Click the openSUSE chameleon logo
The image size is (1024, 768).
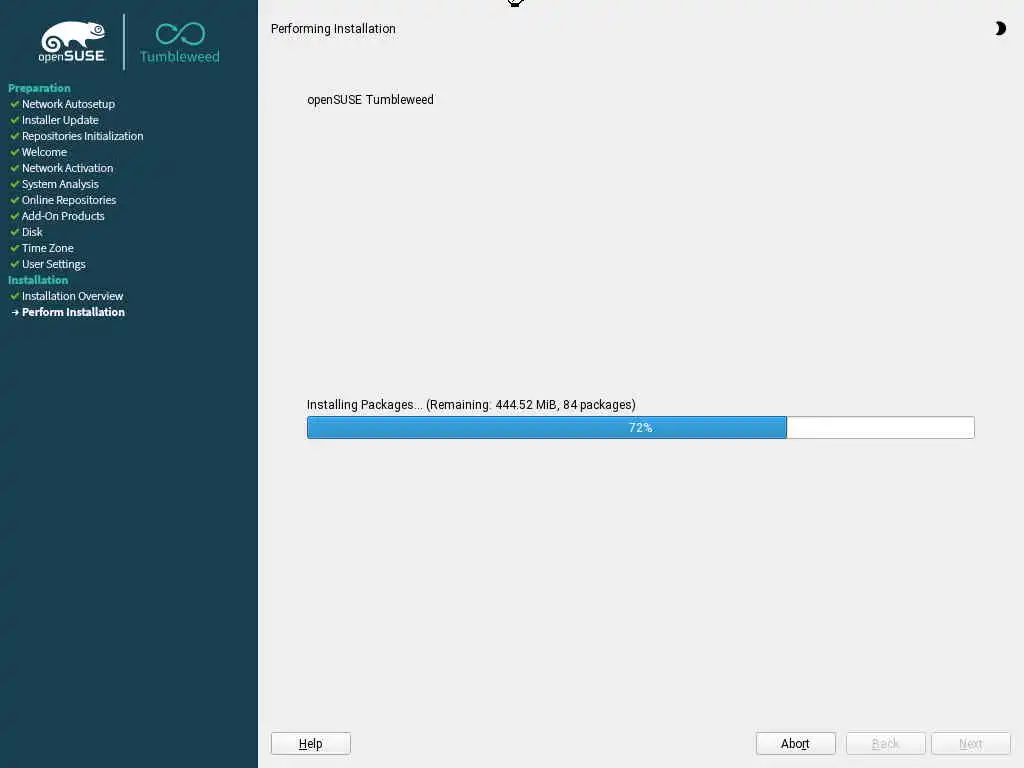72,42
